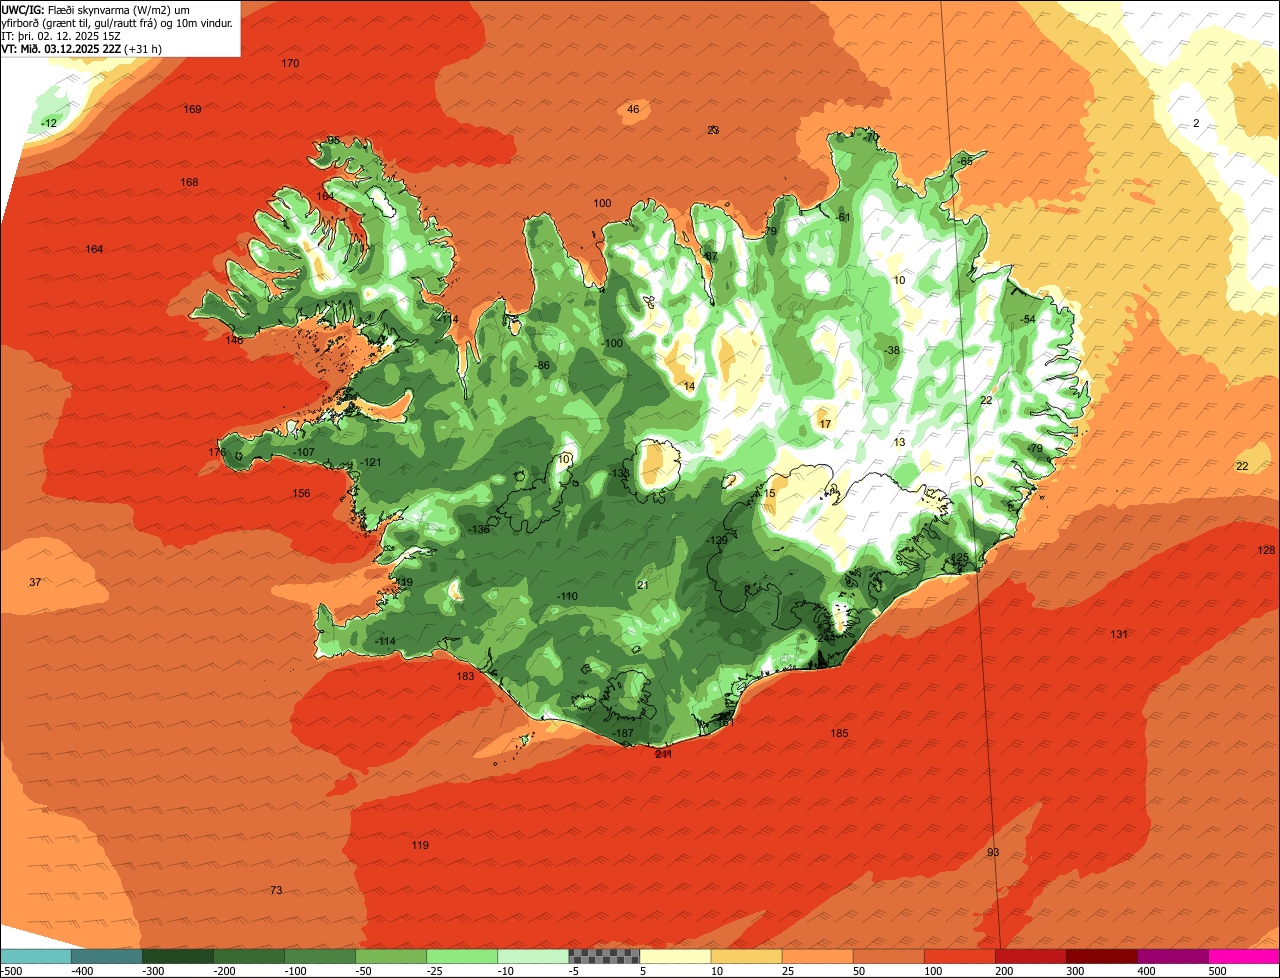Click the map value 169
Screen dimensions: 1280x978
[193, 109]
